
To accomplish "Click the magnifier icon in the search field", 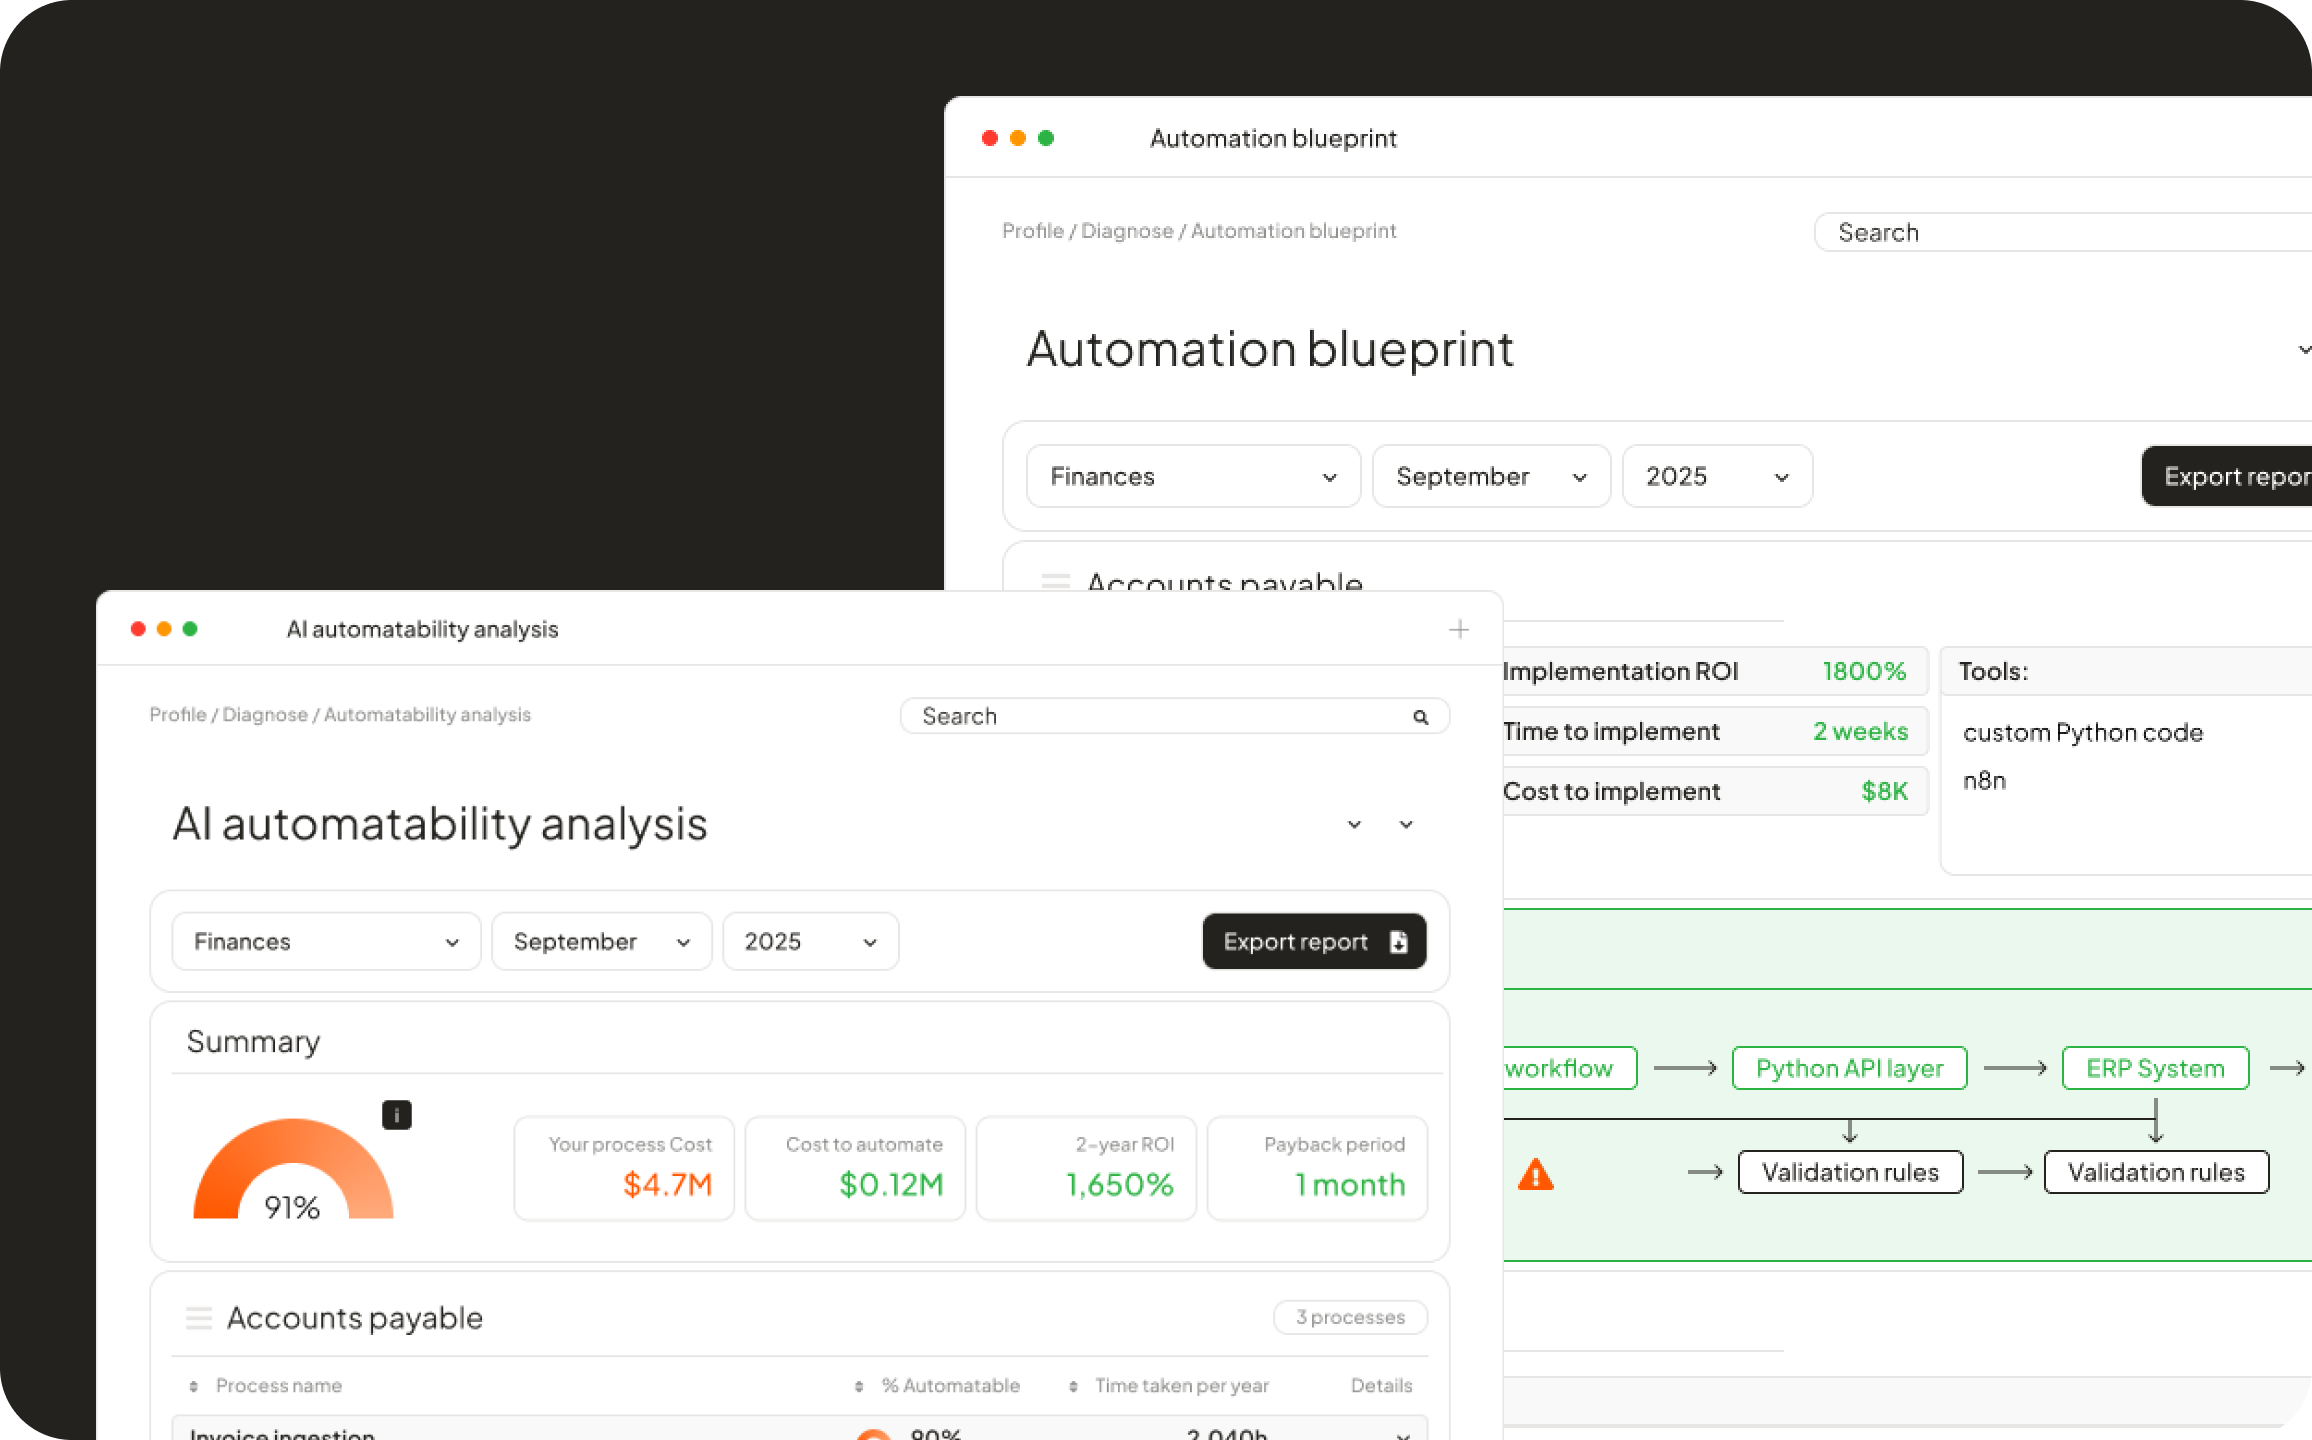I will 1420,716.
